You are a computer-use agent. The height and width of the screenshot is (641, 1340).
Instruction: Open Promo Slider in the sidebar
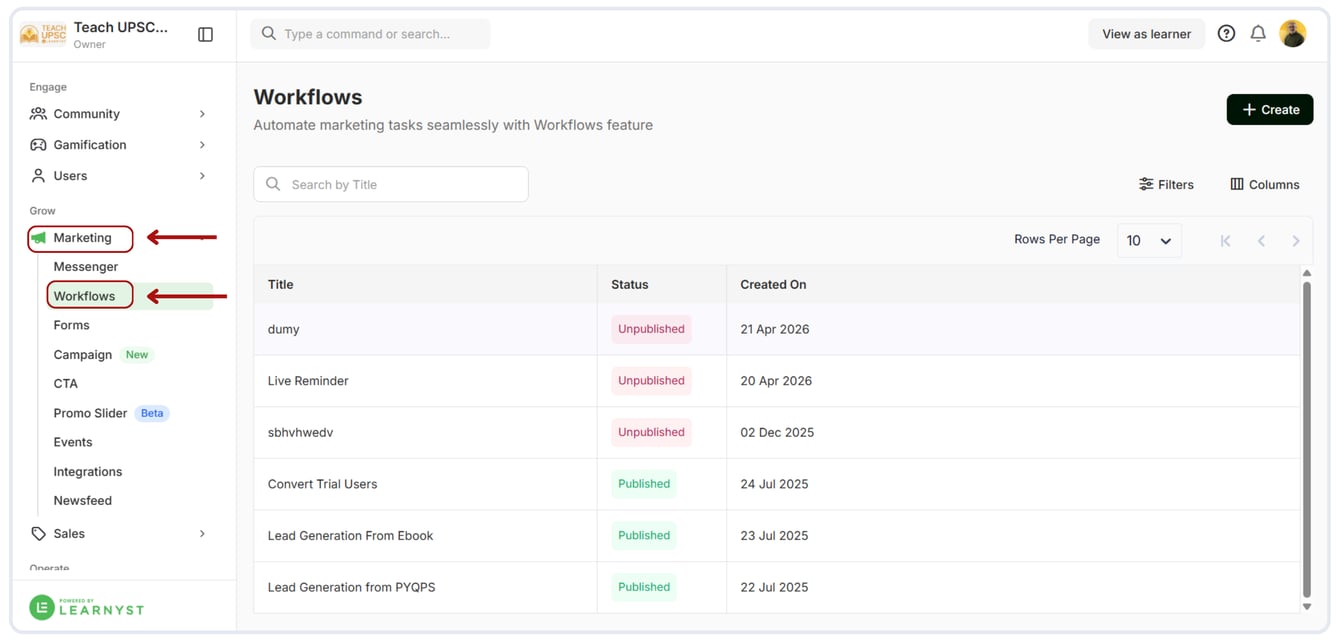click(x=90, y=413)
